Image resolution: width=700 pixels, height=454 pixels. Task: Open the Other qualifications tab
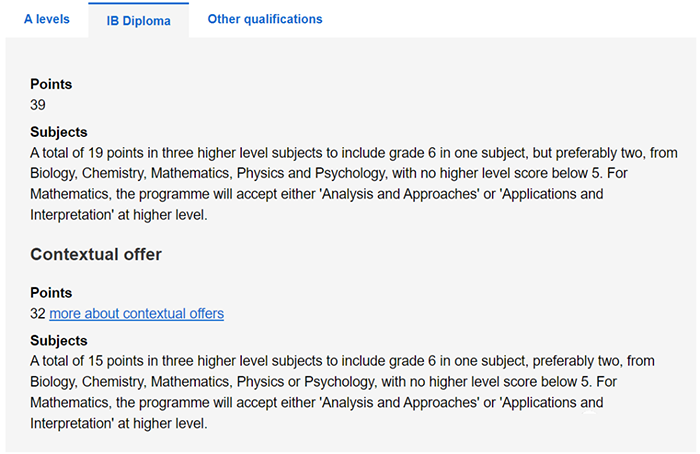point(264,19)
